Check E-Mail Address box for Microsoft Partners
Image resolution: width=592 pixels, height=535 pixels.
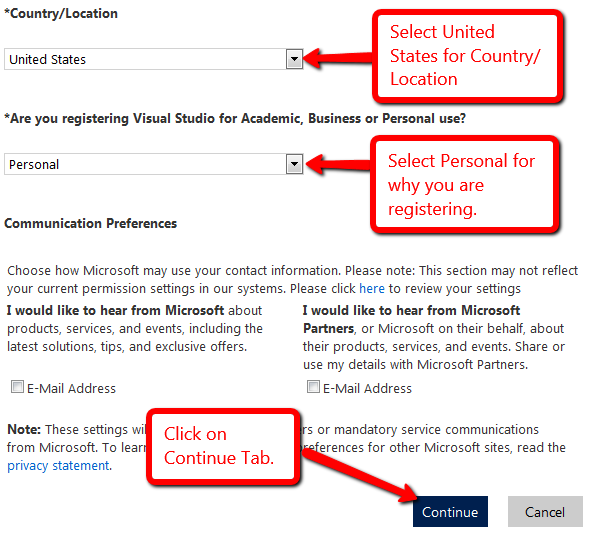pyautogui.click(x=313, y=387)
